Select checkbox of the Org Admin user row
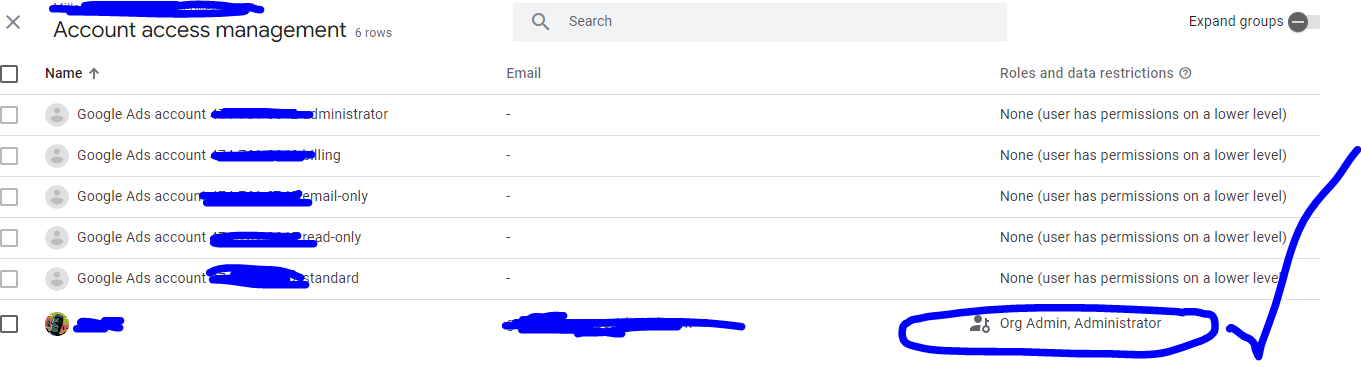 click(9, 324)
